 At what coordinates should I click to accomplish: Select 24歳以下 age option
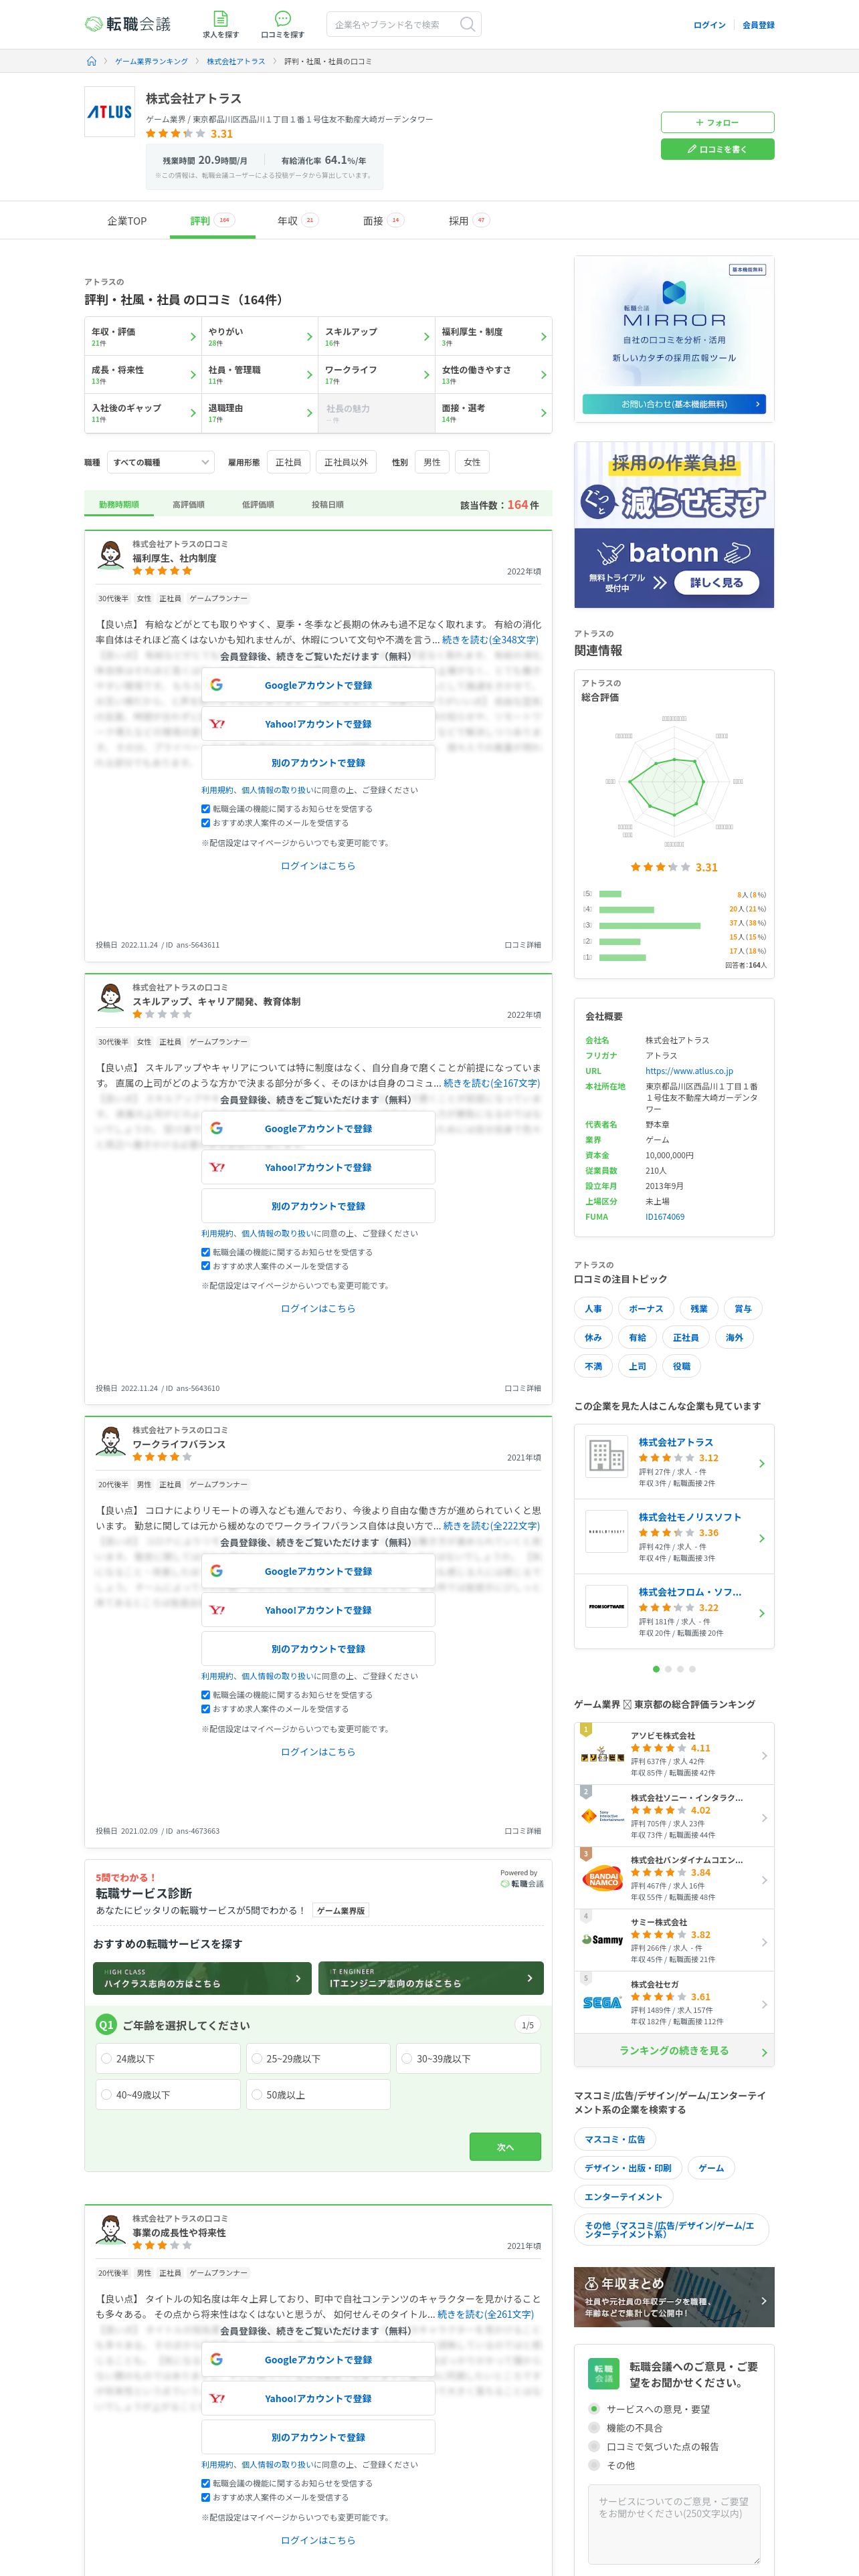(167, 2058)
